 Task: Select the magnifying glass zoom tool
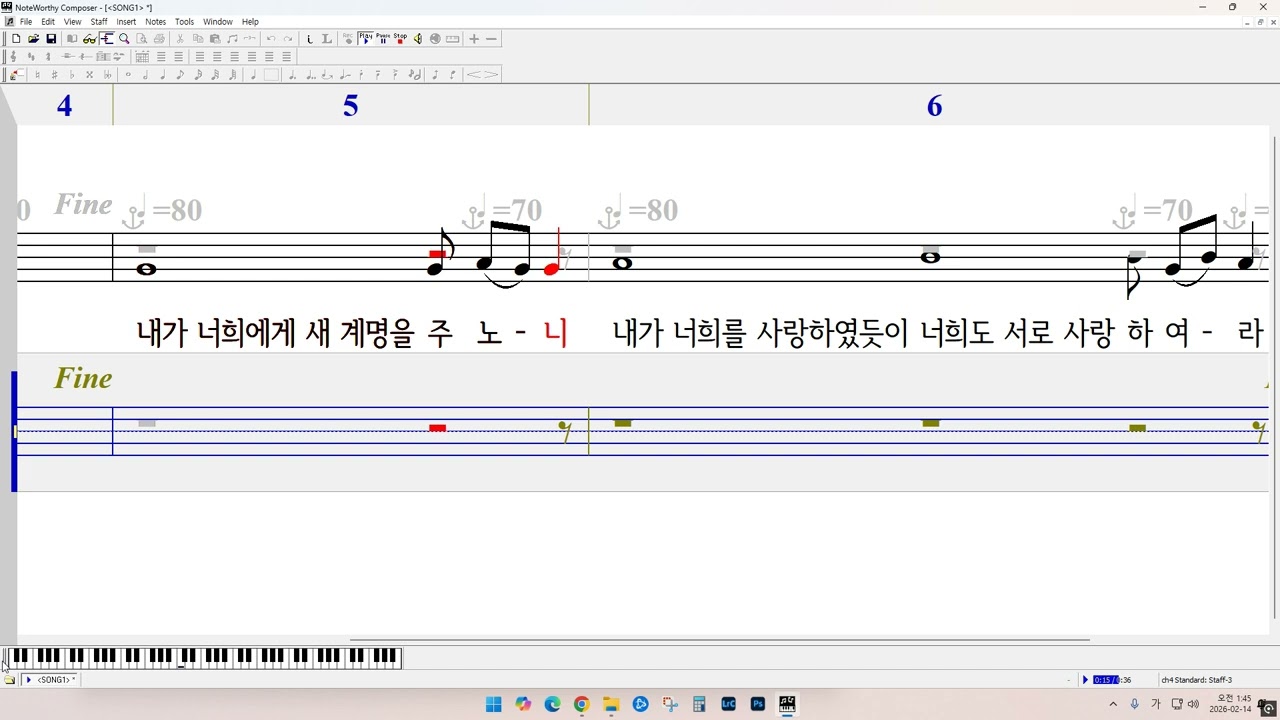tap(124, 39)
